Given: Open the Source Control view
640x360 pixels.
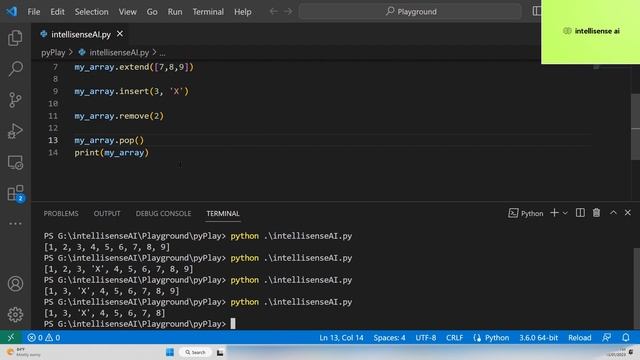Looking at the screenshot, I should tap(15, 100).
